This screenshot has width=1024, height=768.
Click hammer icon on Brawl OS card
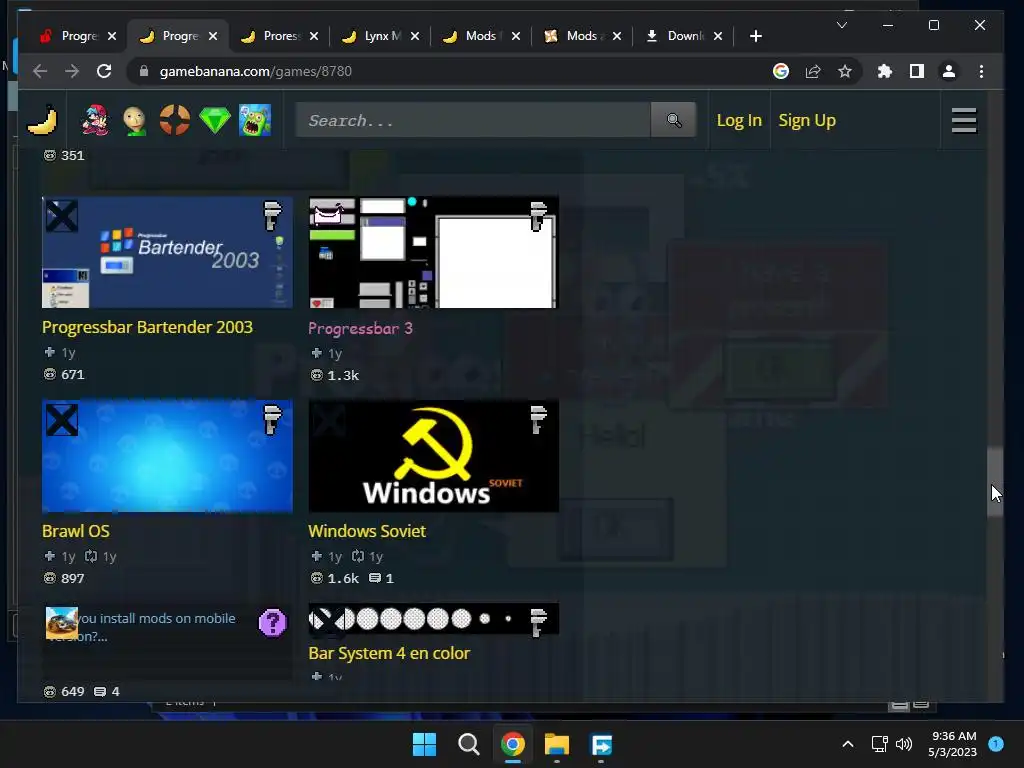(272, 419)
